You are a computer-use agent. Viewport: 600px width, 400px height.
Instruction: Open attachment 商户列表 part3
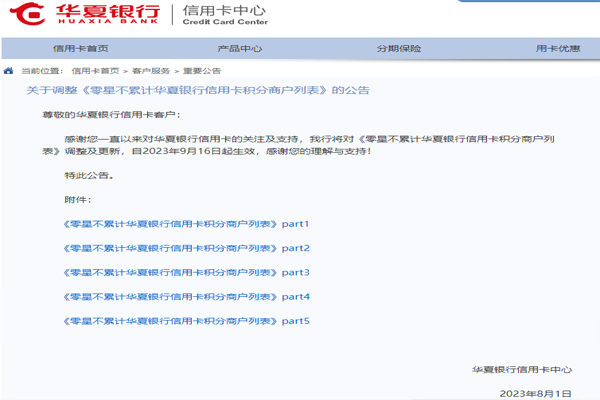click(x=186, y=273)
